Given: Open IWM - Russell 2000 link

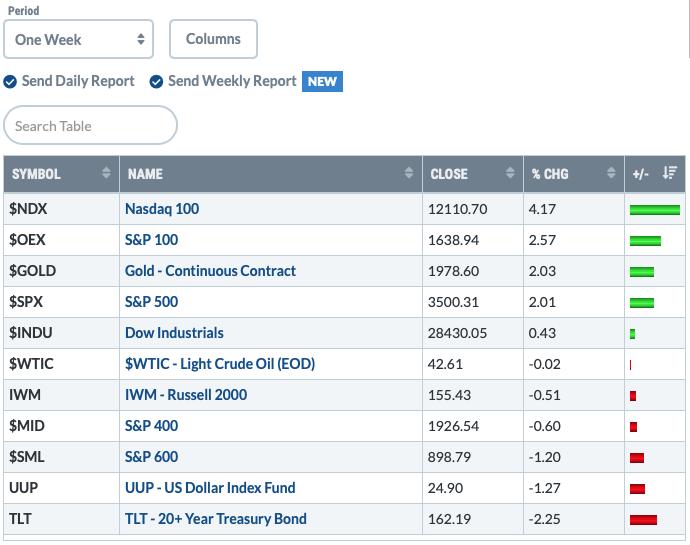Looking at the screenshot, I should [x=186, y=395].
